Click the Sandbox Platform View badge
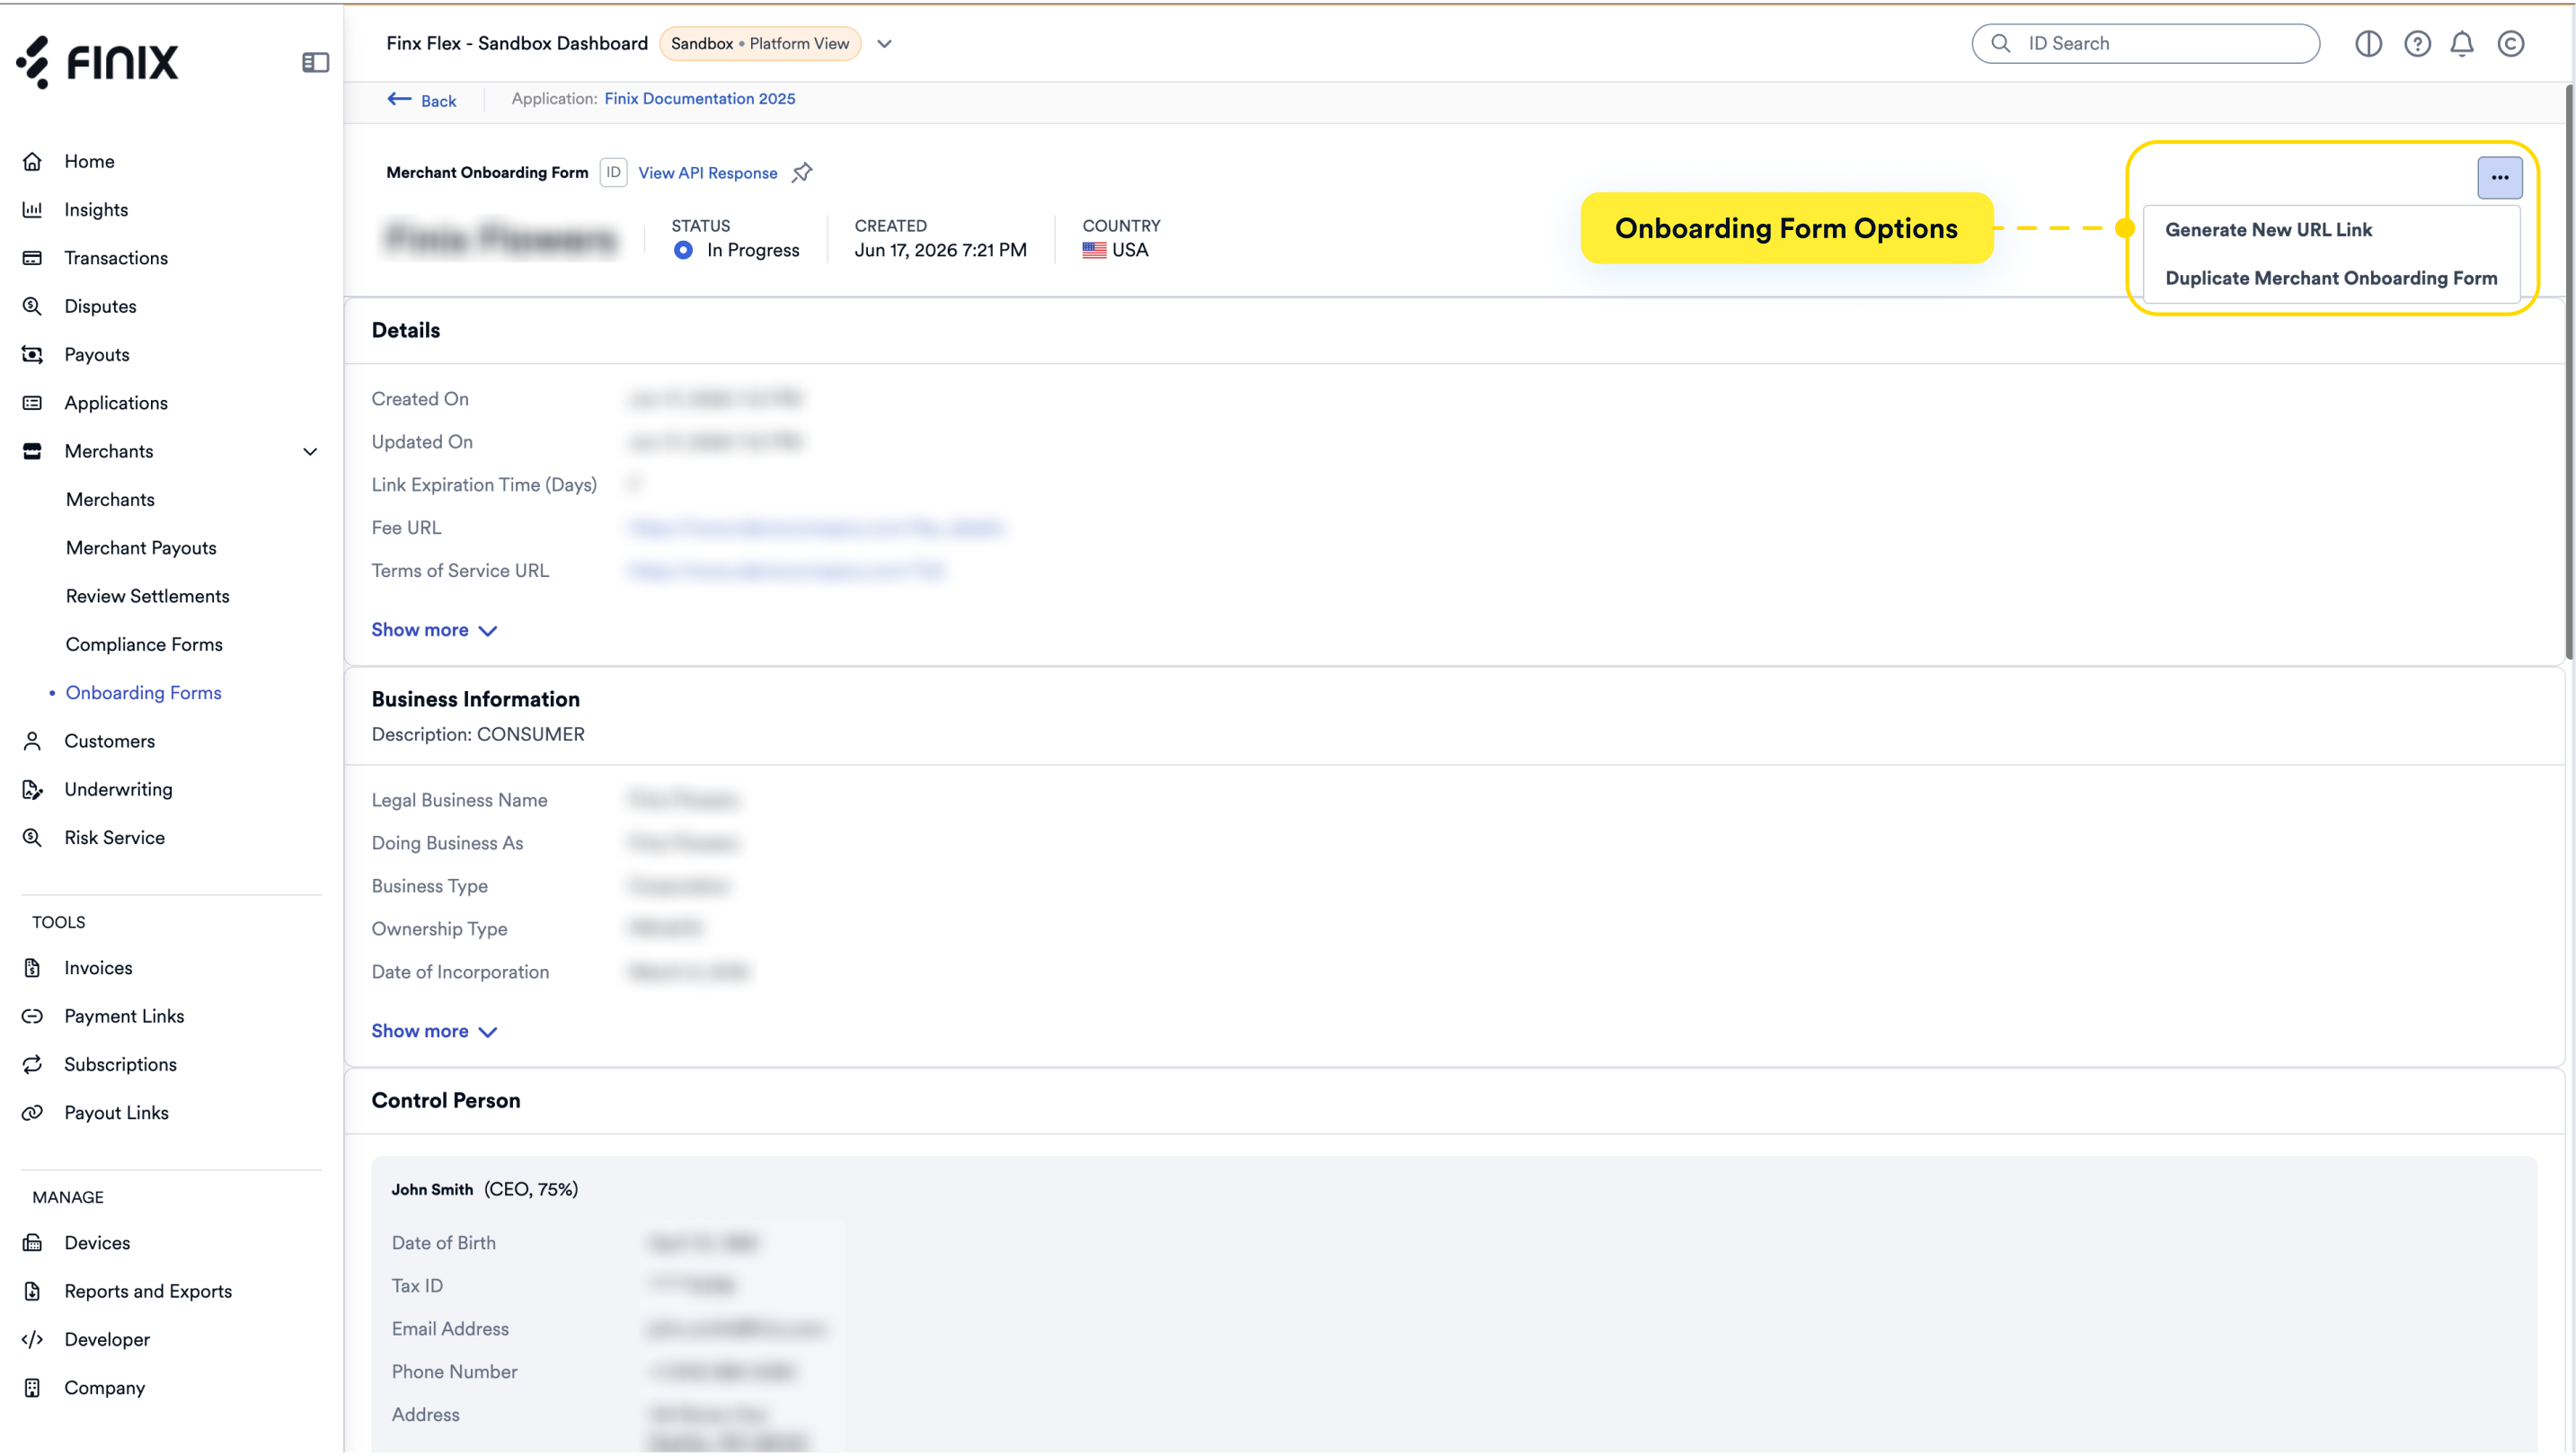 [x=760, y=43]
